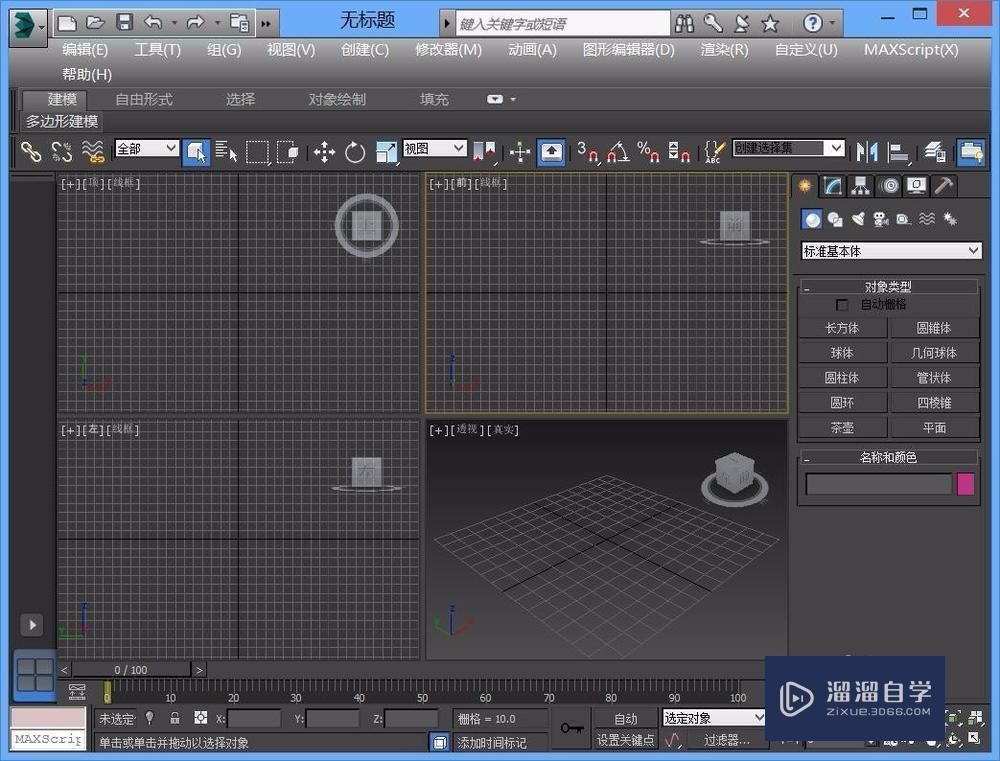
Task: Switch to the 自由形式 ribbon tab
Action: click(144, 99)
